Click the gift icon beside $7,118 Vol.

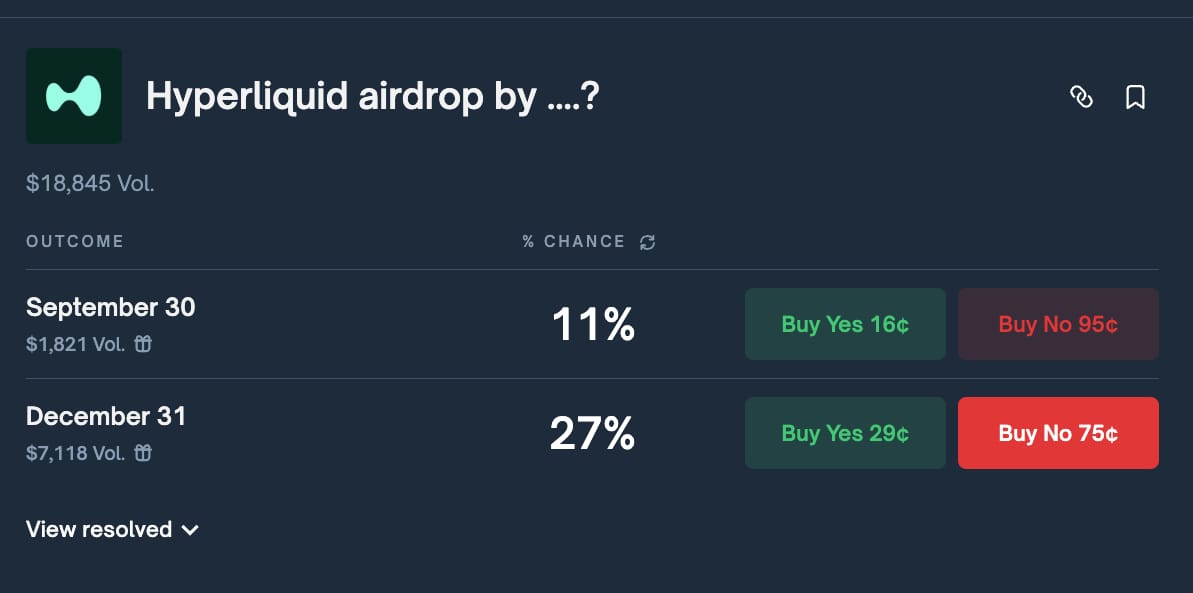point(143,453)
